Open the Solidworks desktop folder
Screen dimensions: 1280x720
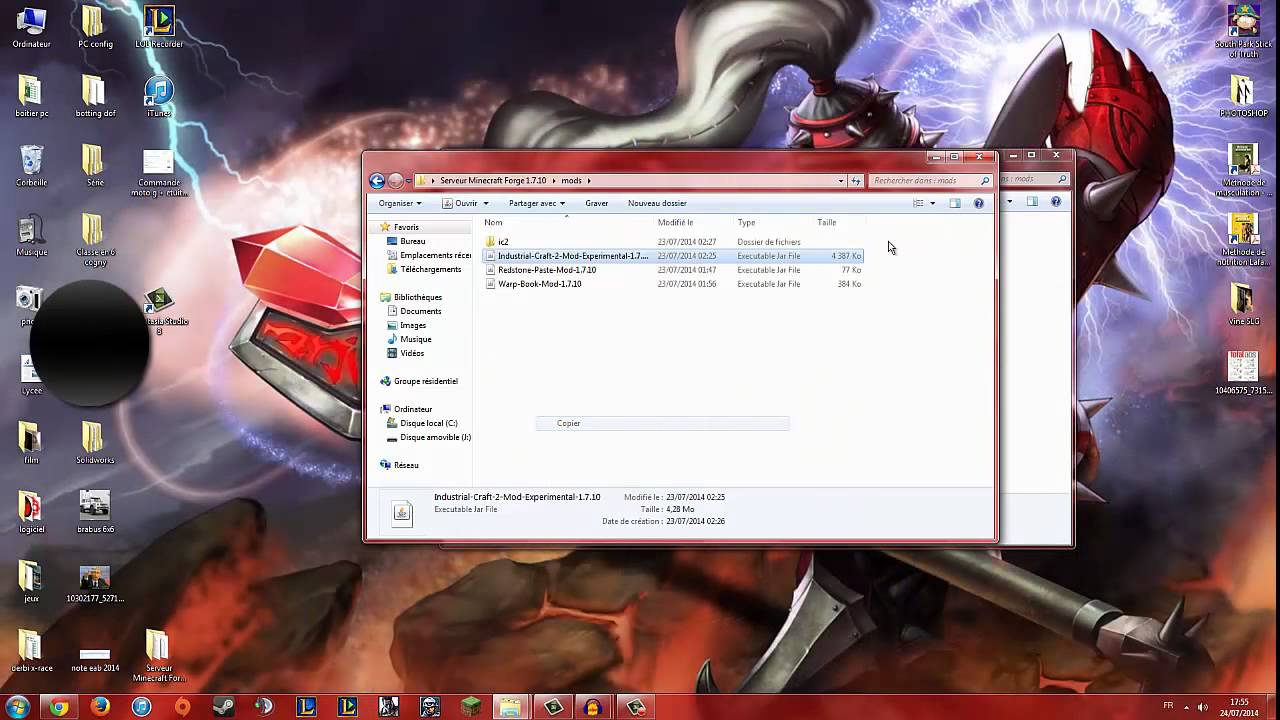(95, 443)
